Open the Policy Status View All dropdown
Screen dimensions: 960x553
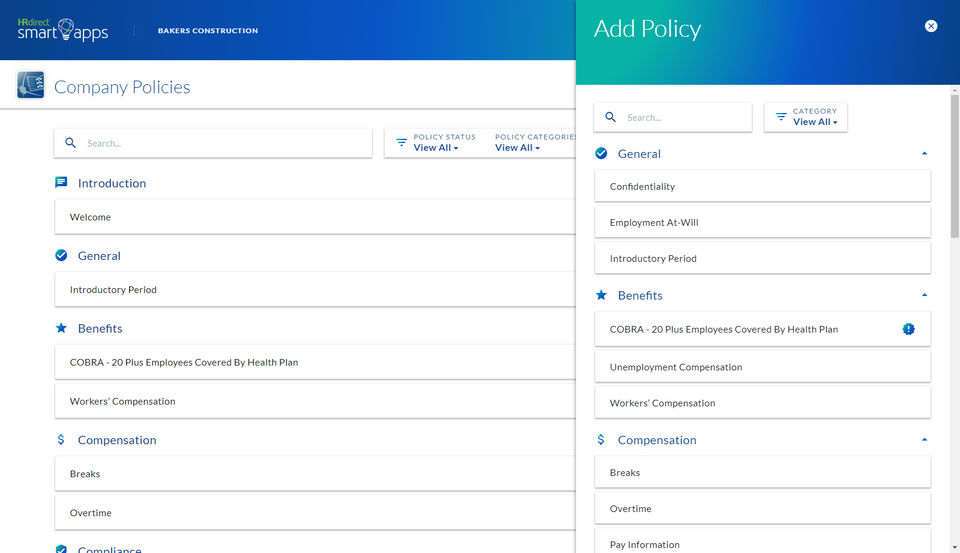[436, 148]
